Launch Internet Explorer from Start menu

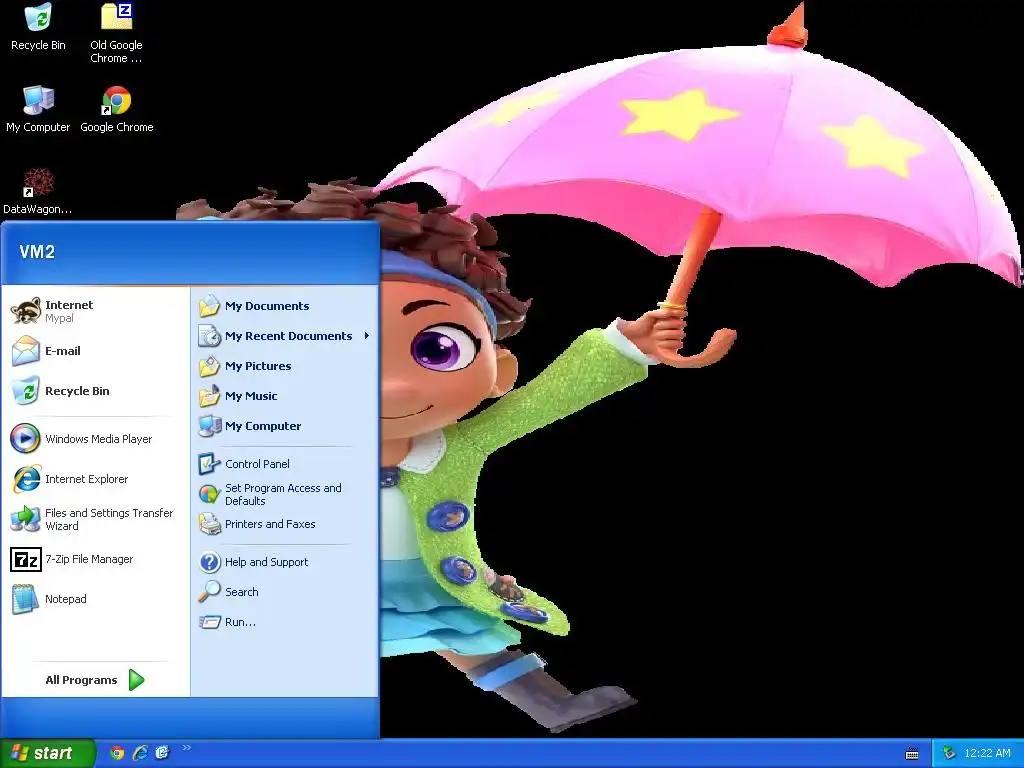[25, 479]
